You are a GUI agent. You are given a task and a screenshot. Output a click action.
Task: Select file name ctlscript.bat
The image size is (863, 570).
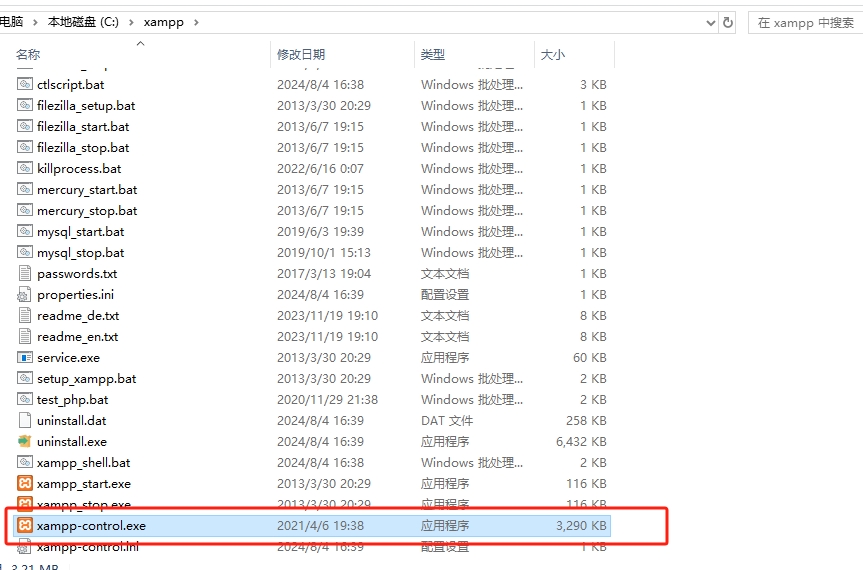click(70, 84)
